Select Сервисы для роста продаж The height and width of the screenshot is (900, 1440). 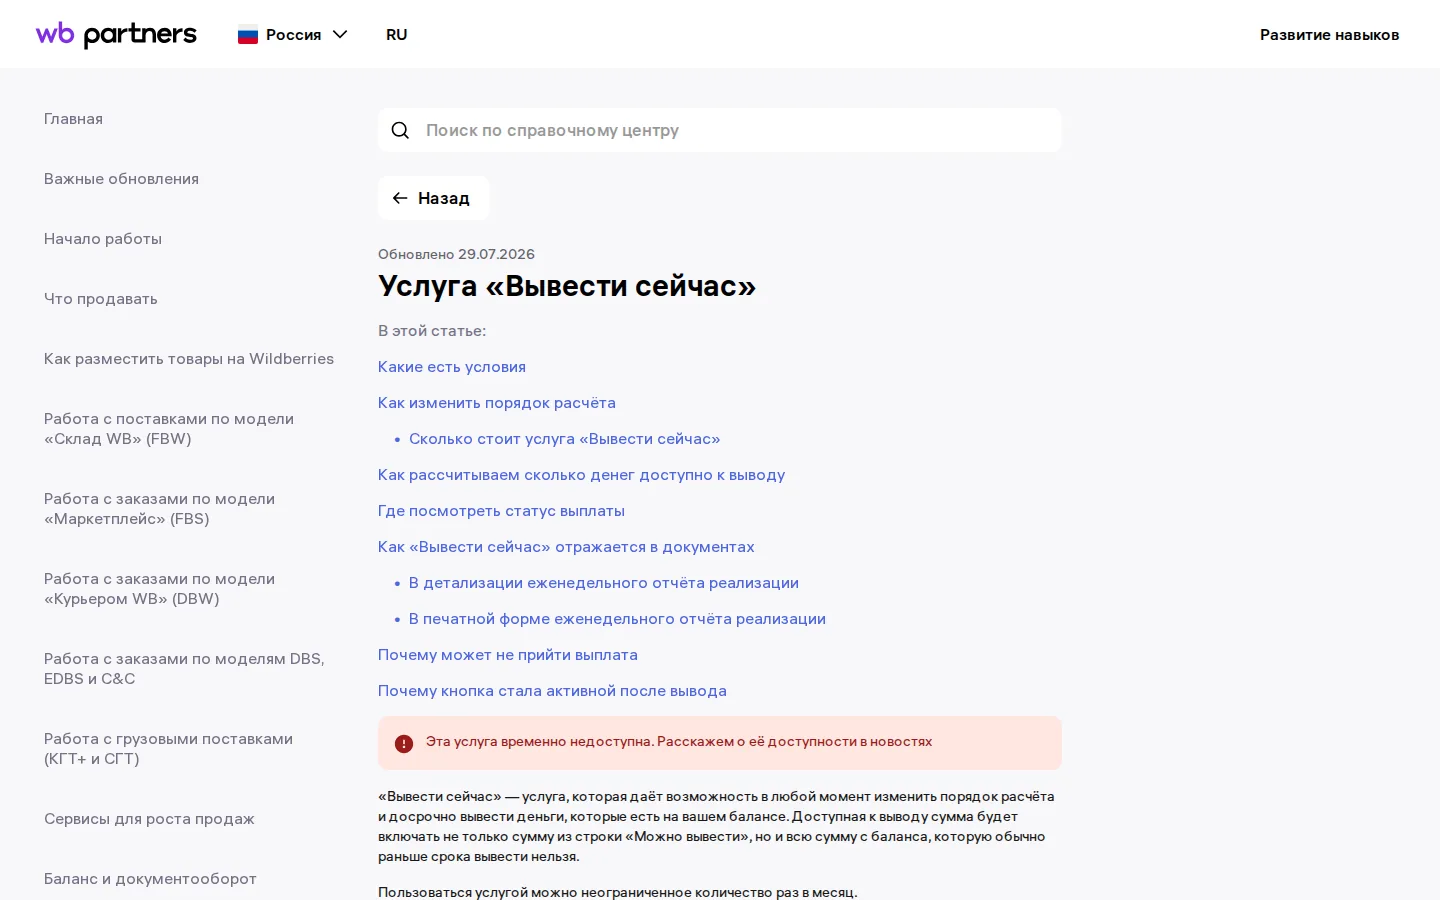[149, 819]
